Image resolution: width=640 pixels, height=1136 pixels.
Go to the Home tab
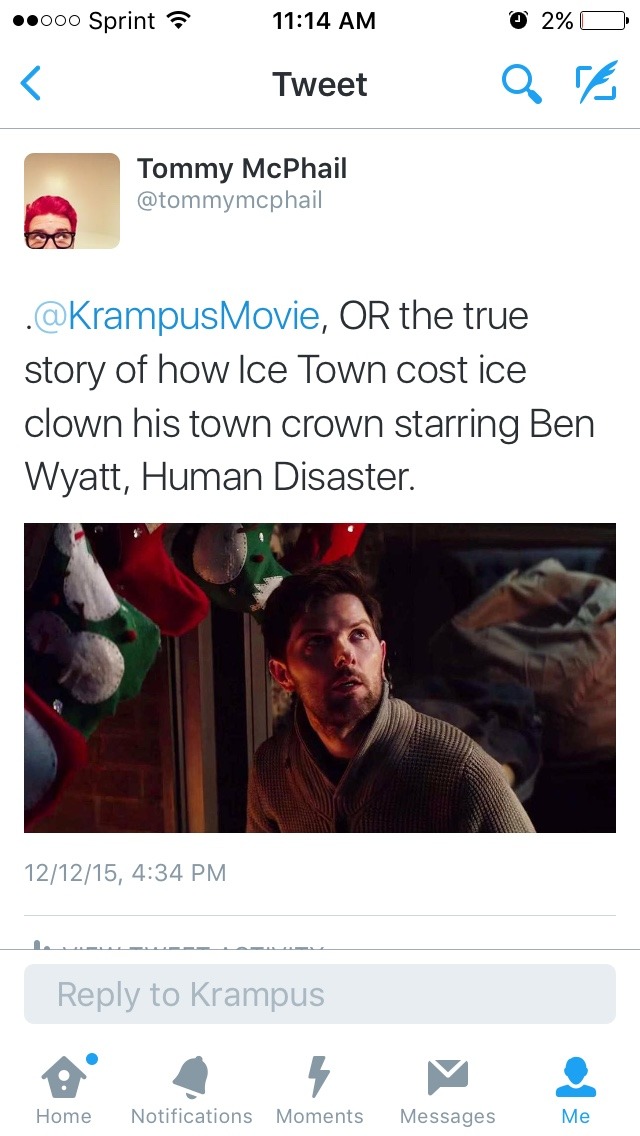point(64,1088)
